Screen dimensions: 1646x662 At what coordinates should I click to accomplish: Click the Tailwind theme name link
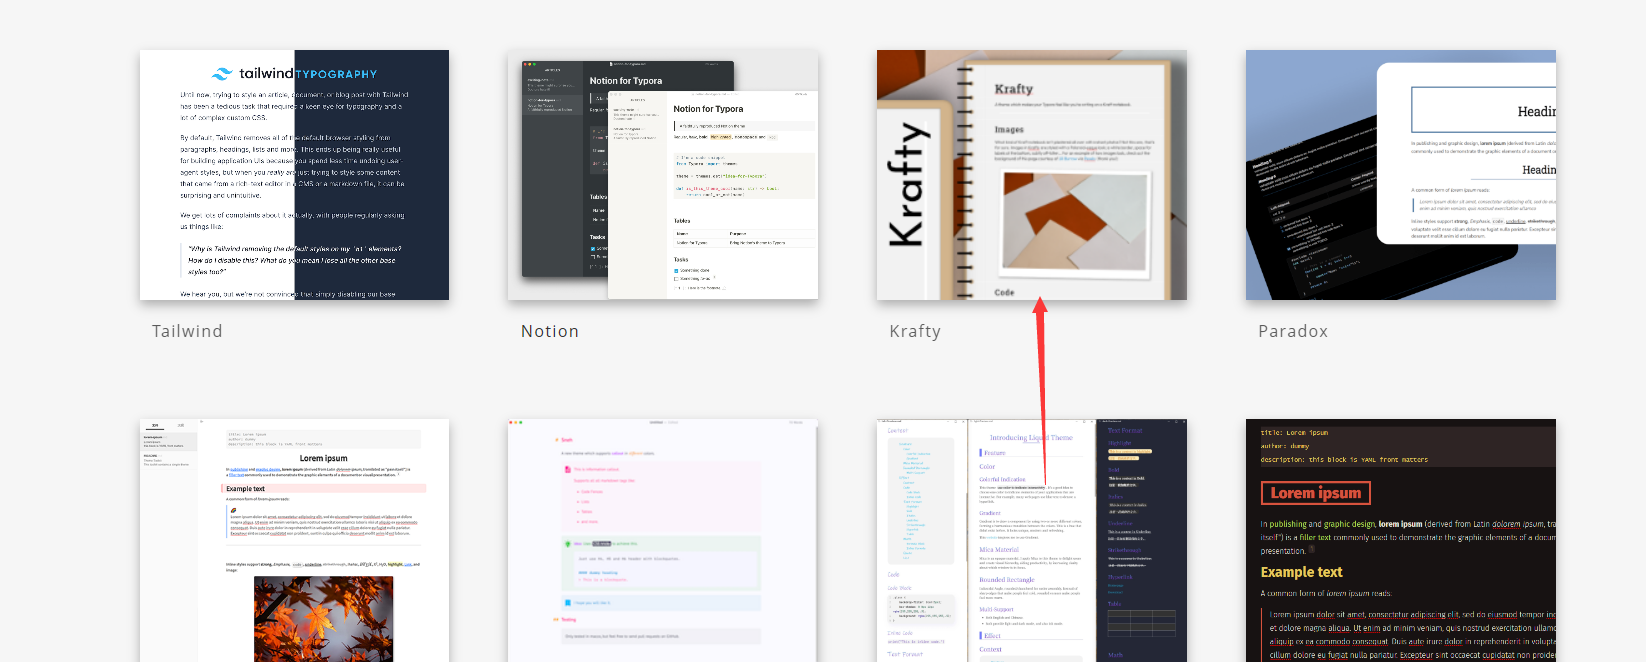click(187, 331)
